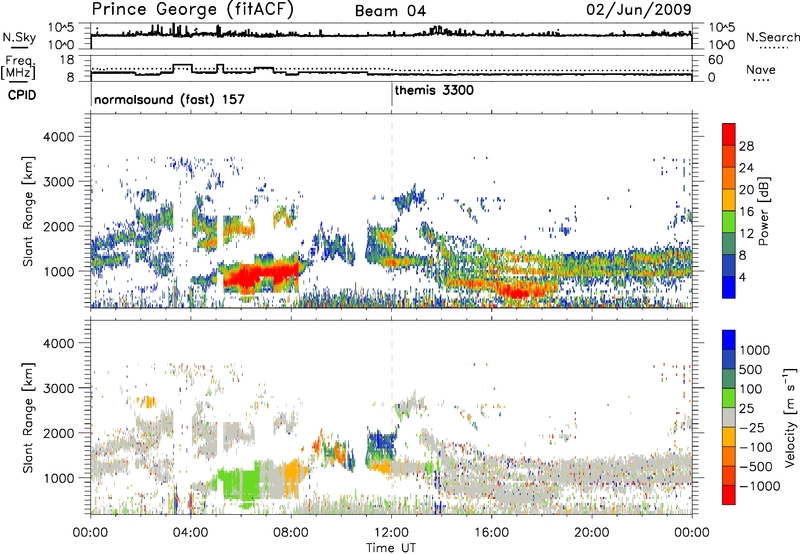
Task: Click the '4' power colorbar tick label
Action: click(743, 278)
